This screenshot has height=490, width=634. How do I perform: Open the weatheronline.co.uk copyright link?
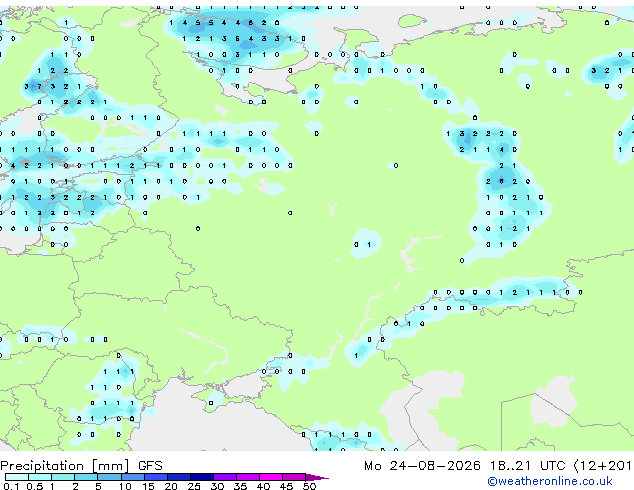pos(550,481)
